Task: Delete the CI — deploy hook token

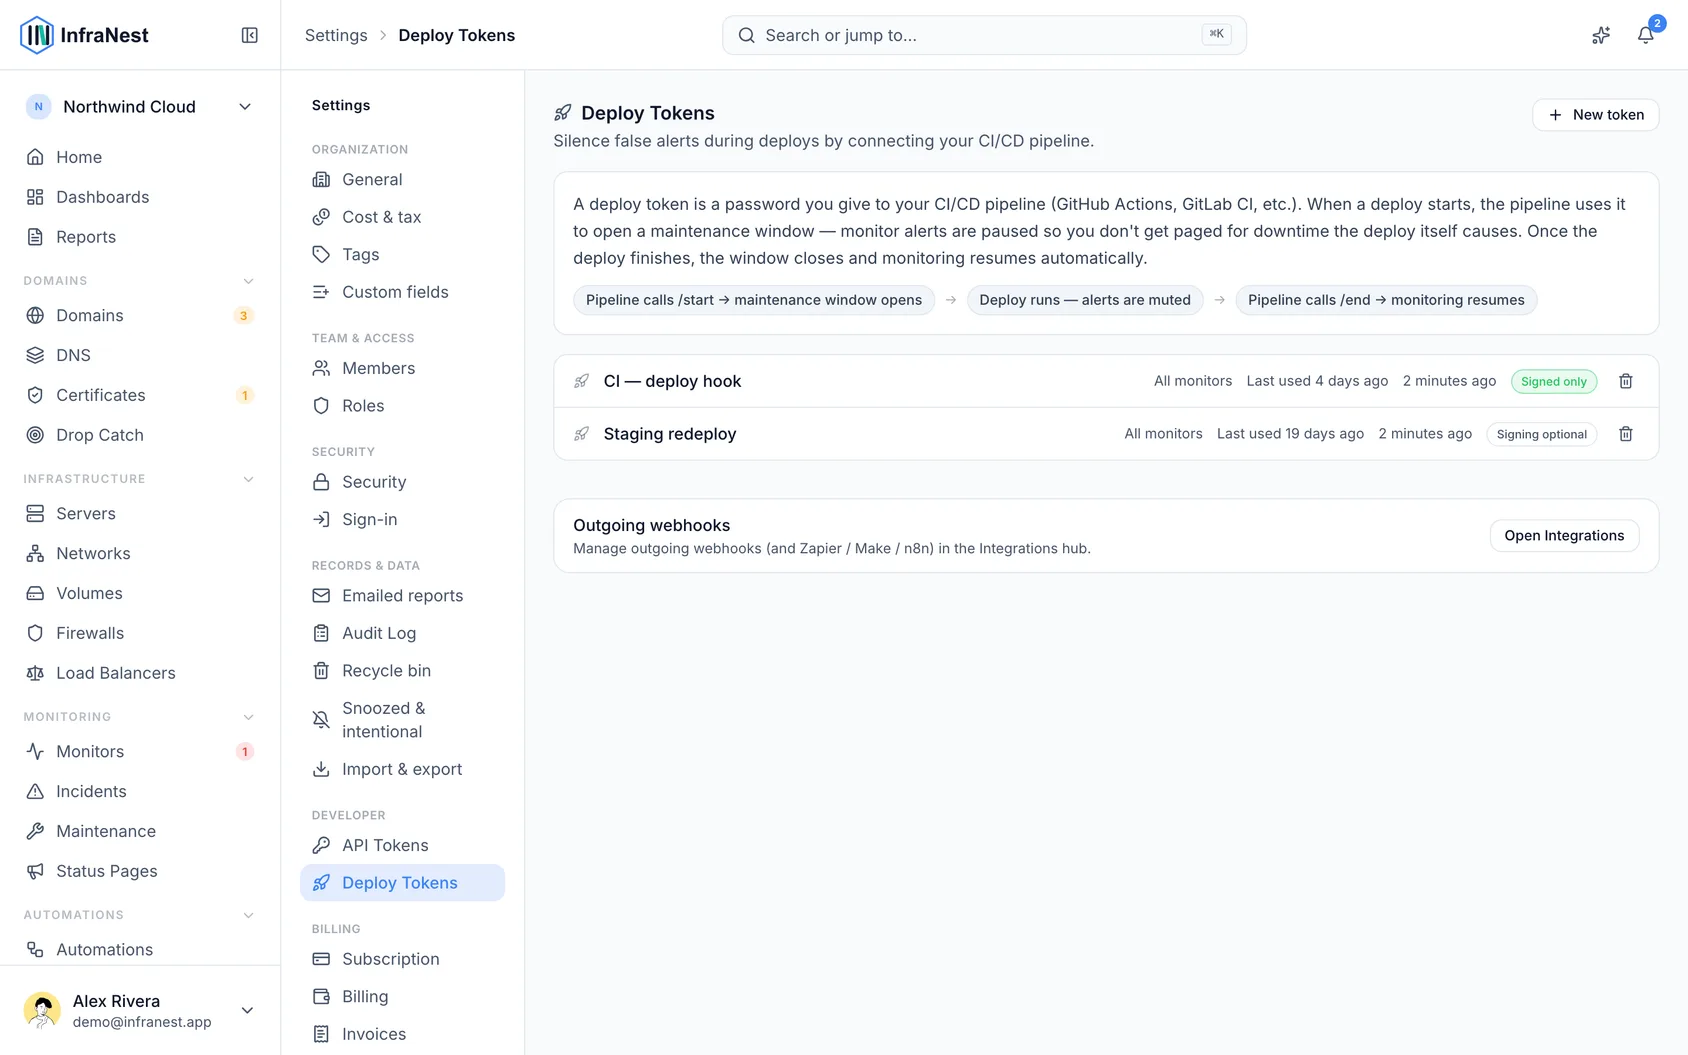Action: click(x=1626, y=381)
